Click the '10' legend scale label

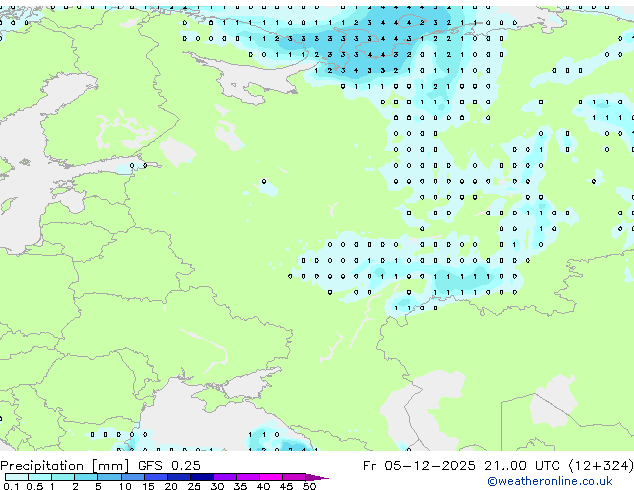pos(125,486)
